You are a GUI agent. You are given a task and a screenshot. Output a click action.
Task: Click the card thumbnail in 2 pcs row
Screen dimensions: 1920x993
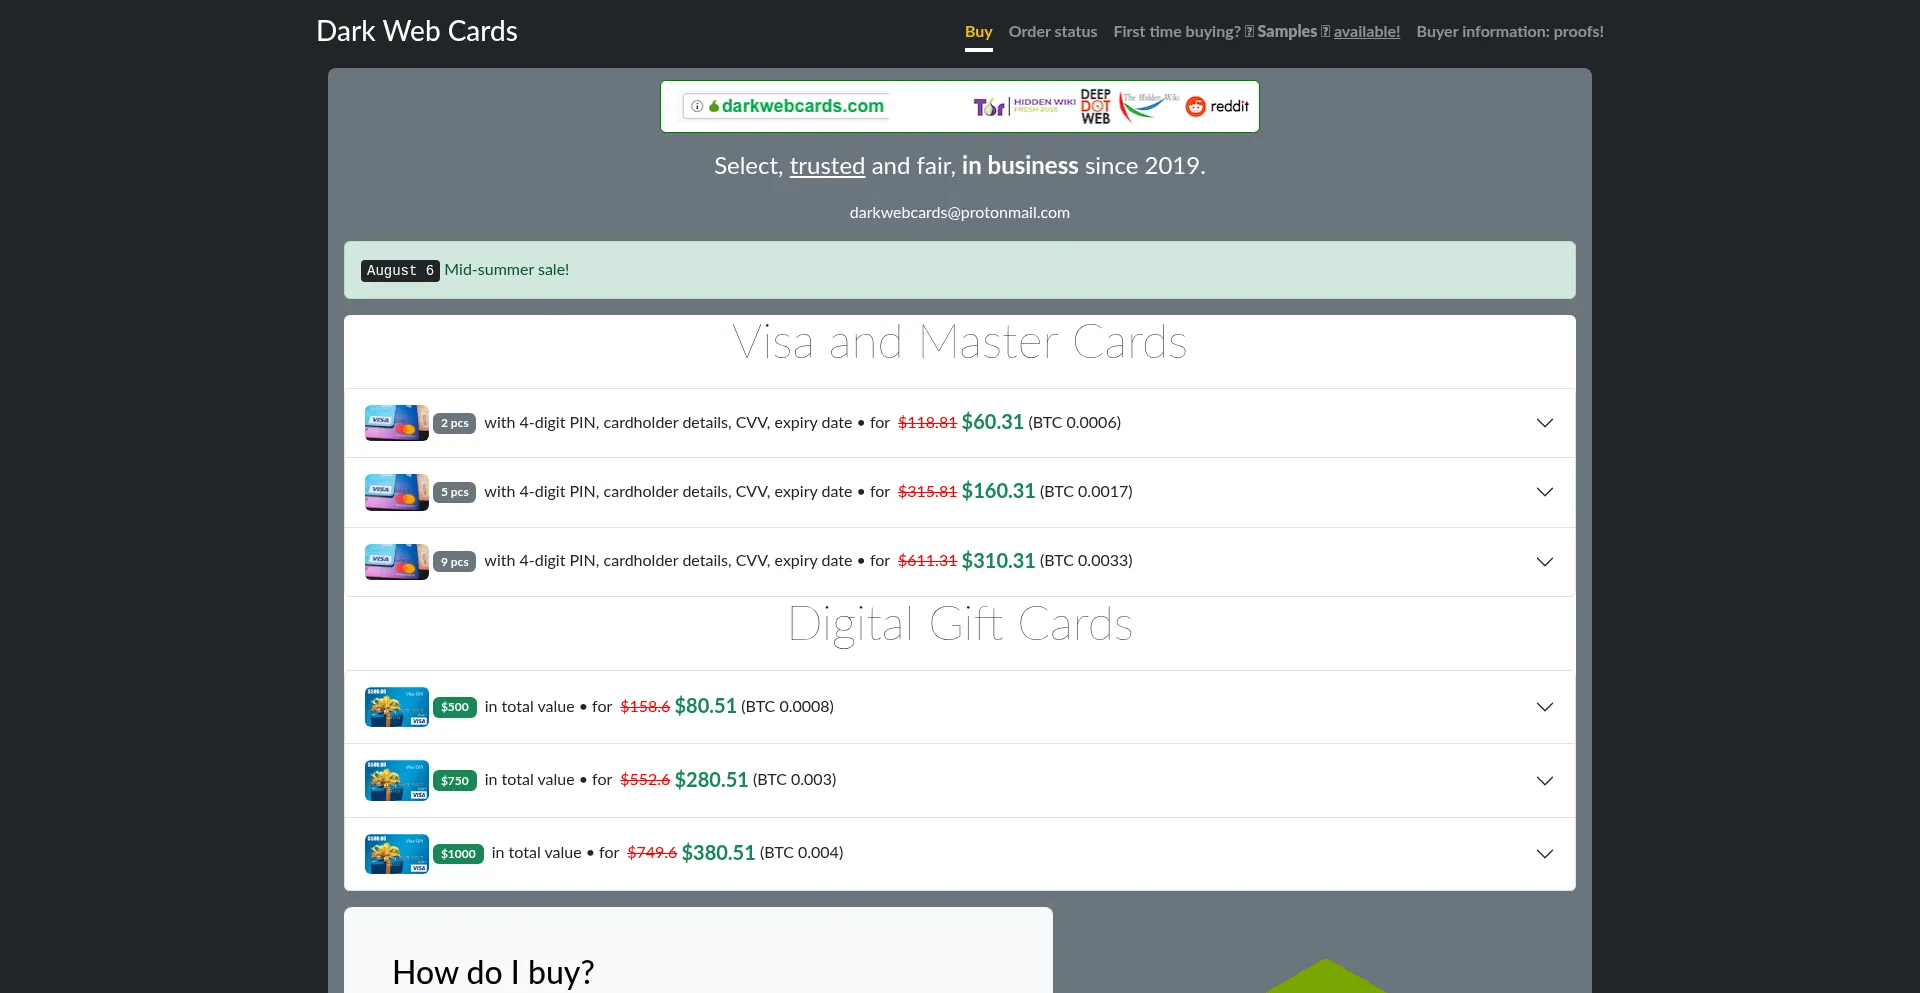(x=397, y=423)
